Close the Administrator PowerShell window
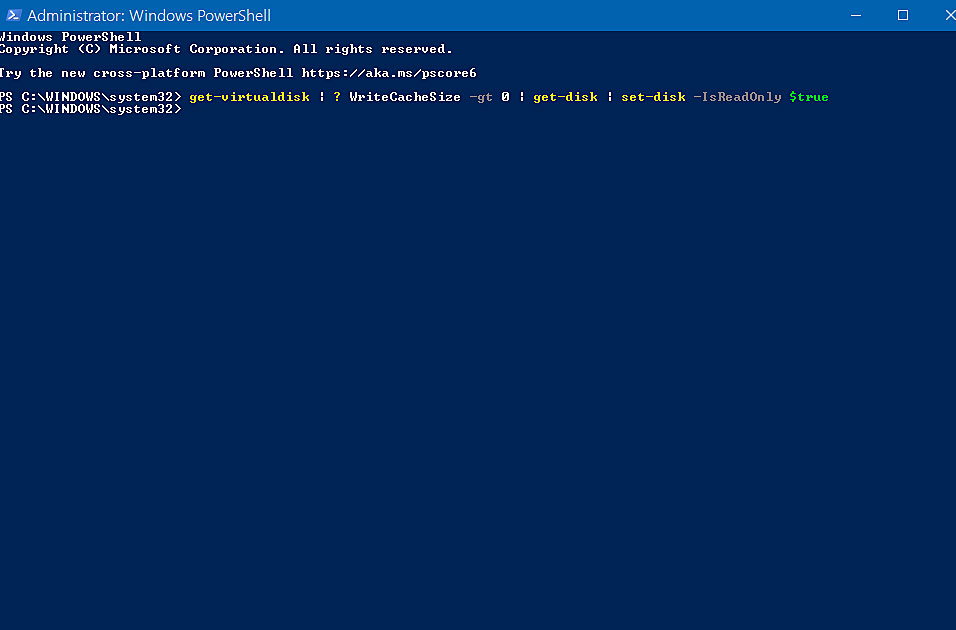956x630 pixels. (947, 15)
